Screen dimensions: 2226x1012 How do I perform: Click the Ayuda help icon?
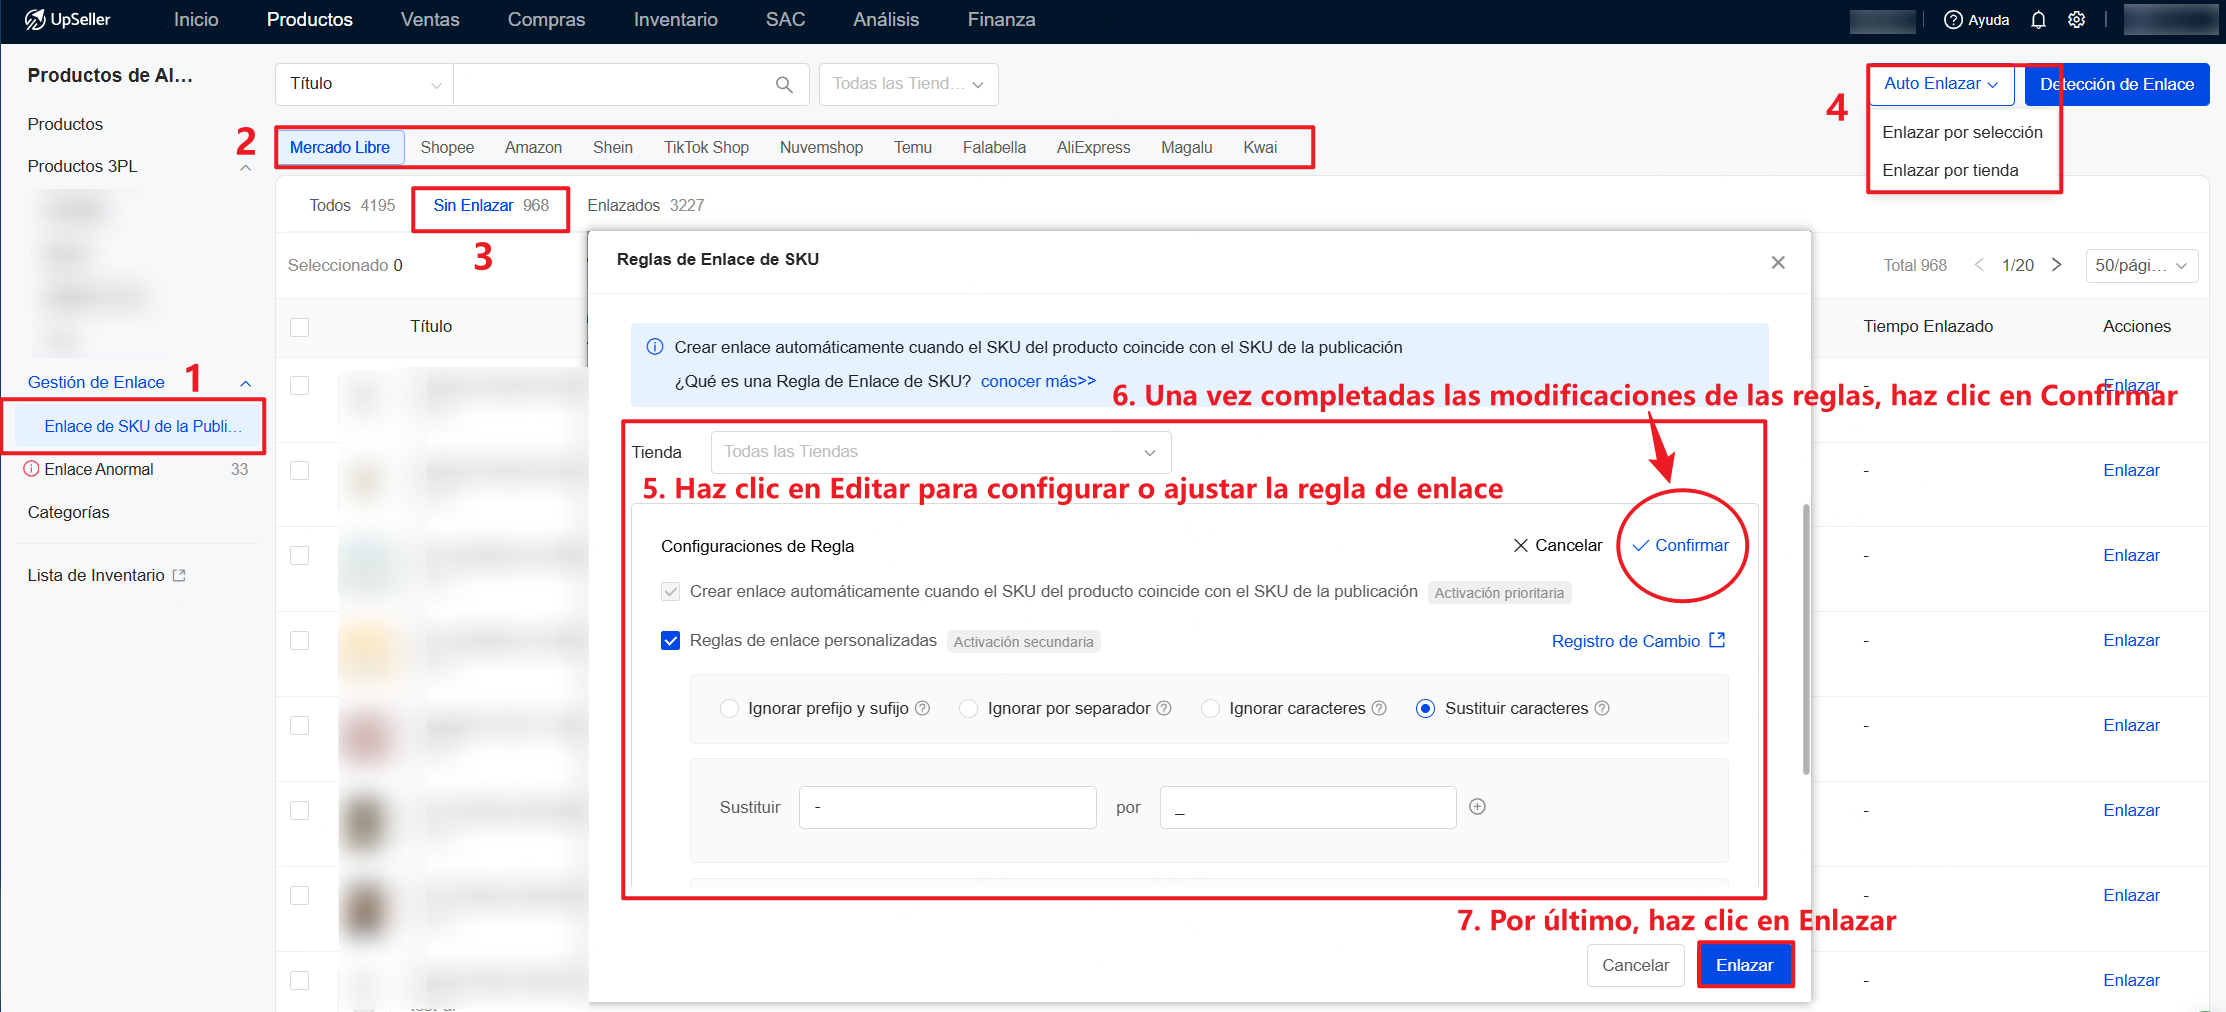(1953, 20)
